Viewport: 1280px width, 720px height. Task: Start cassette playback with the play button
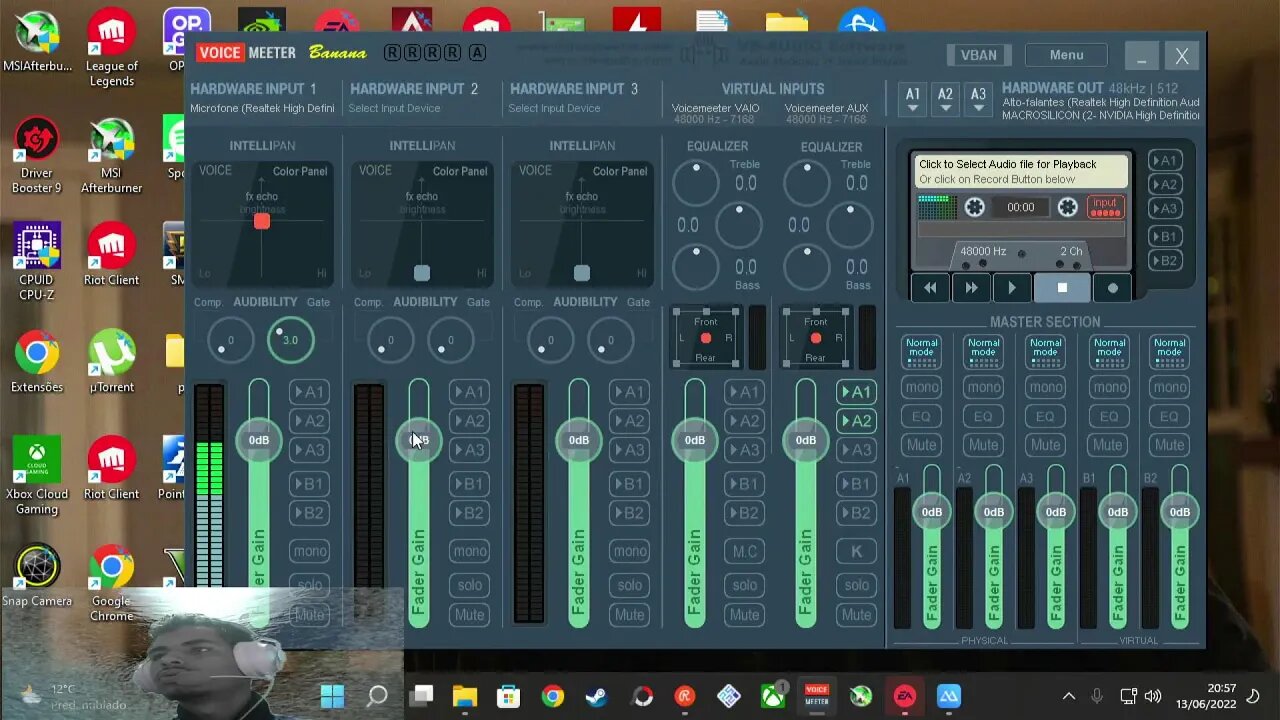1012,288
